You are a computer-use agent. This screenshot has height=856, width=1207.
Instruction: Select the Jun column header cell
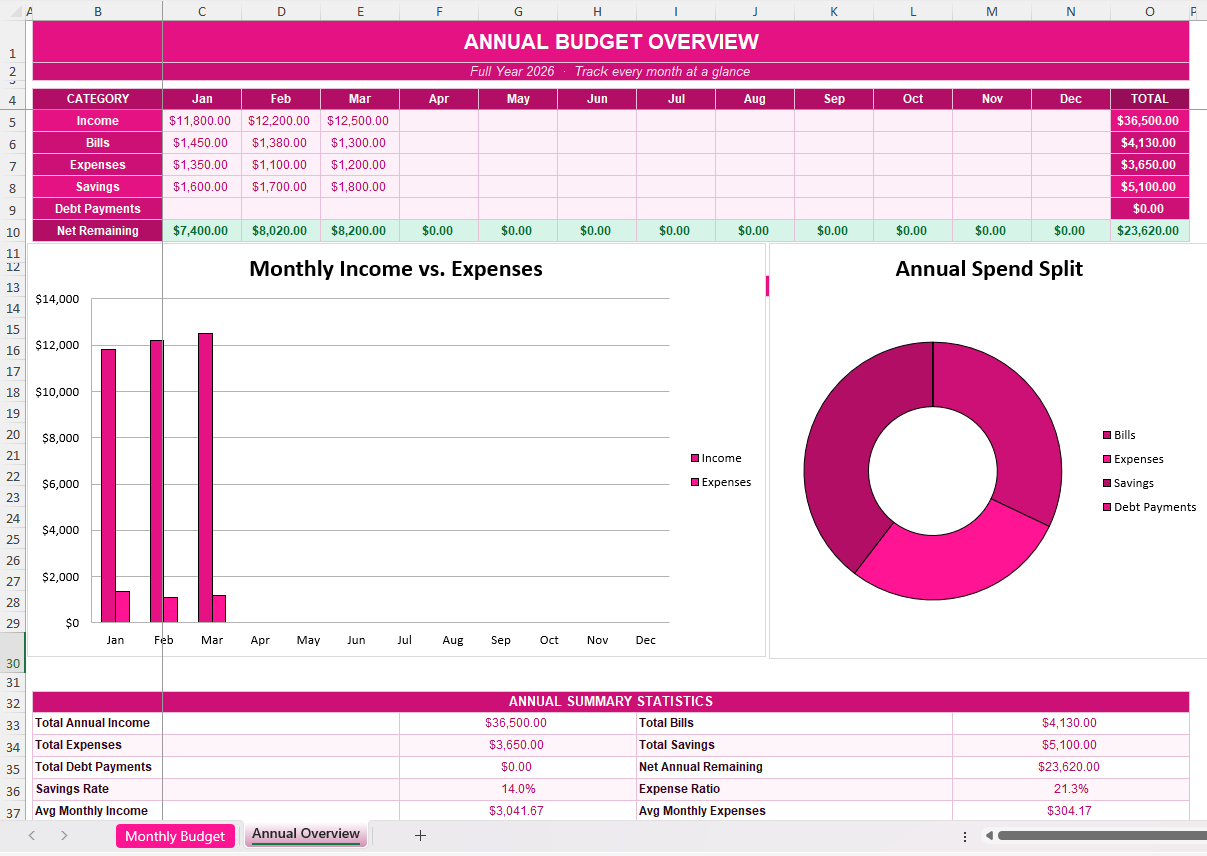click(x=597, y=99)
